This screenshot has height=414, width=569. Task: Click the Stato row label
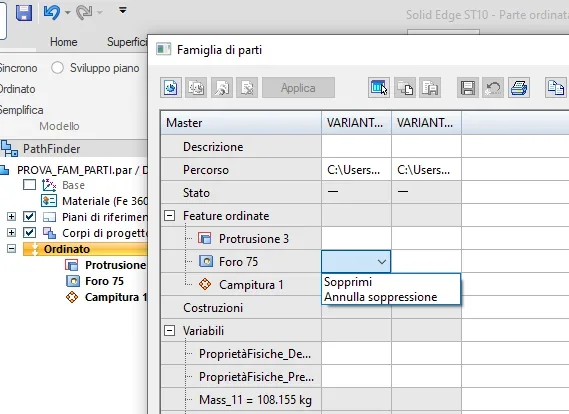point(196,193)
